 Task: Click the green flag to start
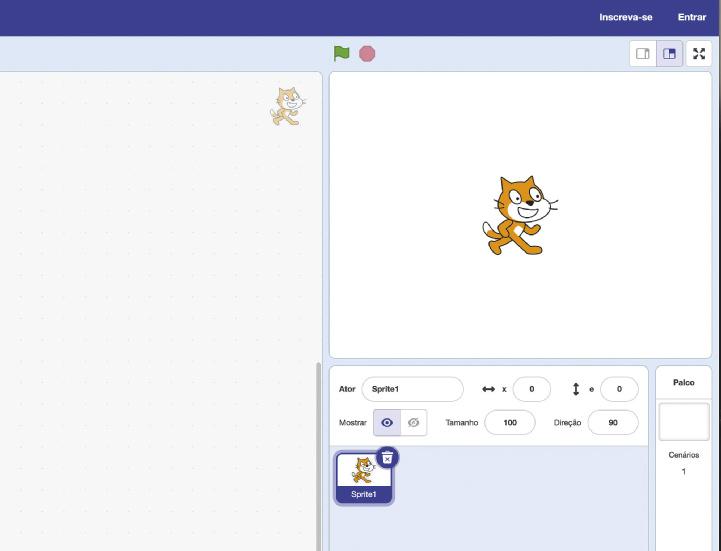pos(341,54)
